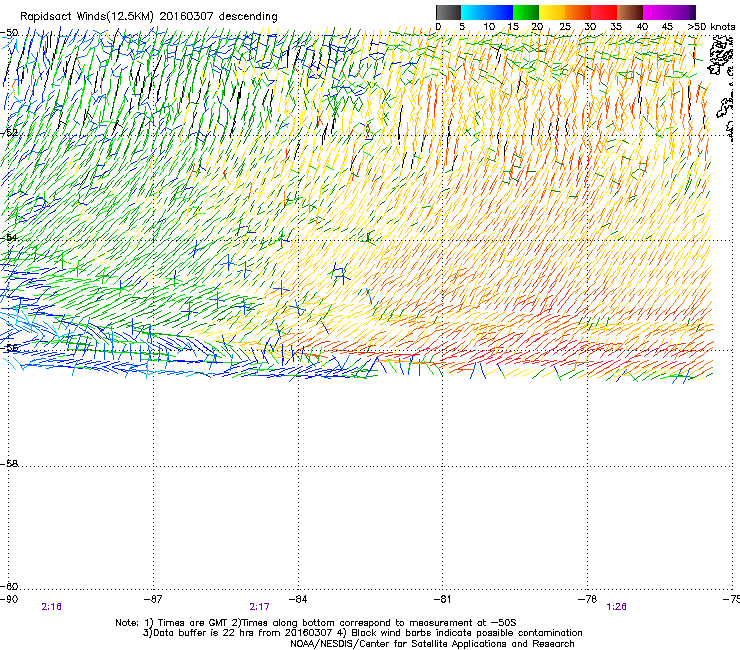Click the brown 35-40 knots legend swatch

[x=630, y=12]
